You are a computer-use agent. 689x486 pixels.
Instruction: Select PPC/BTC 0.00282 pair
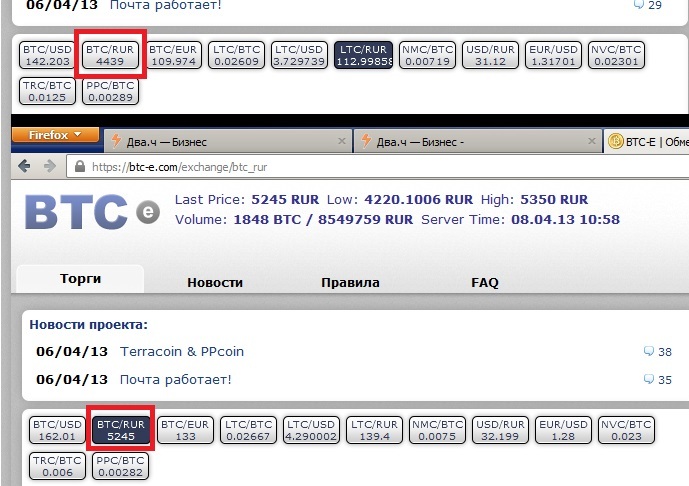tap(120, 466)
